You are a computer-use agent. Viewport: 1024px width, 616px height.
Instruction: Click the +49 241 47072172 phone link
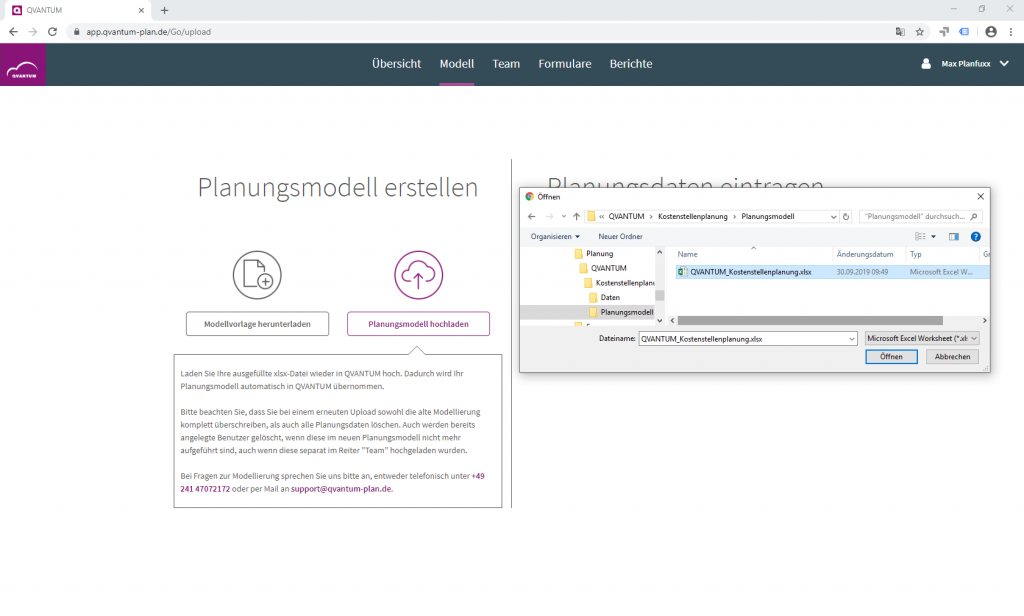click(332, 482)
